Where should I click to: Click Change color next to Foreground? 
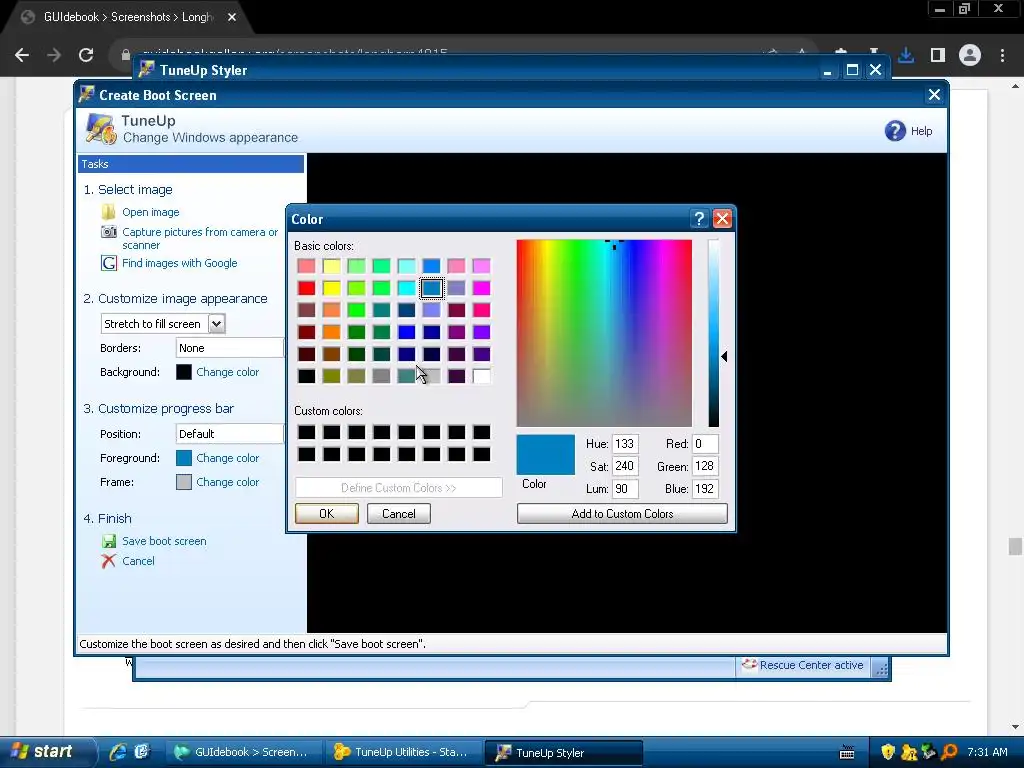click(227, 458)
